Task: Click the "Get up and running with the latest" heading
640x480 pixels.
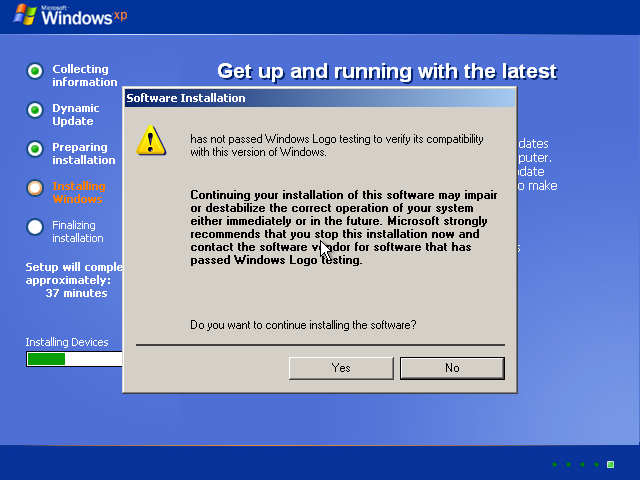Action: [x=387, y=72]
